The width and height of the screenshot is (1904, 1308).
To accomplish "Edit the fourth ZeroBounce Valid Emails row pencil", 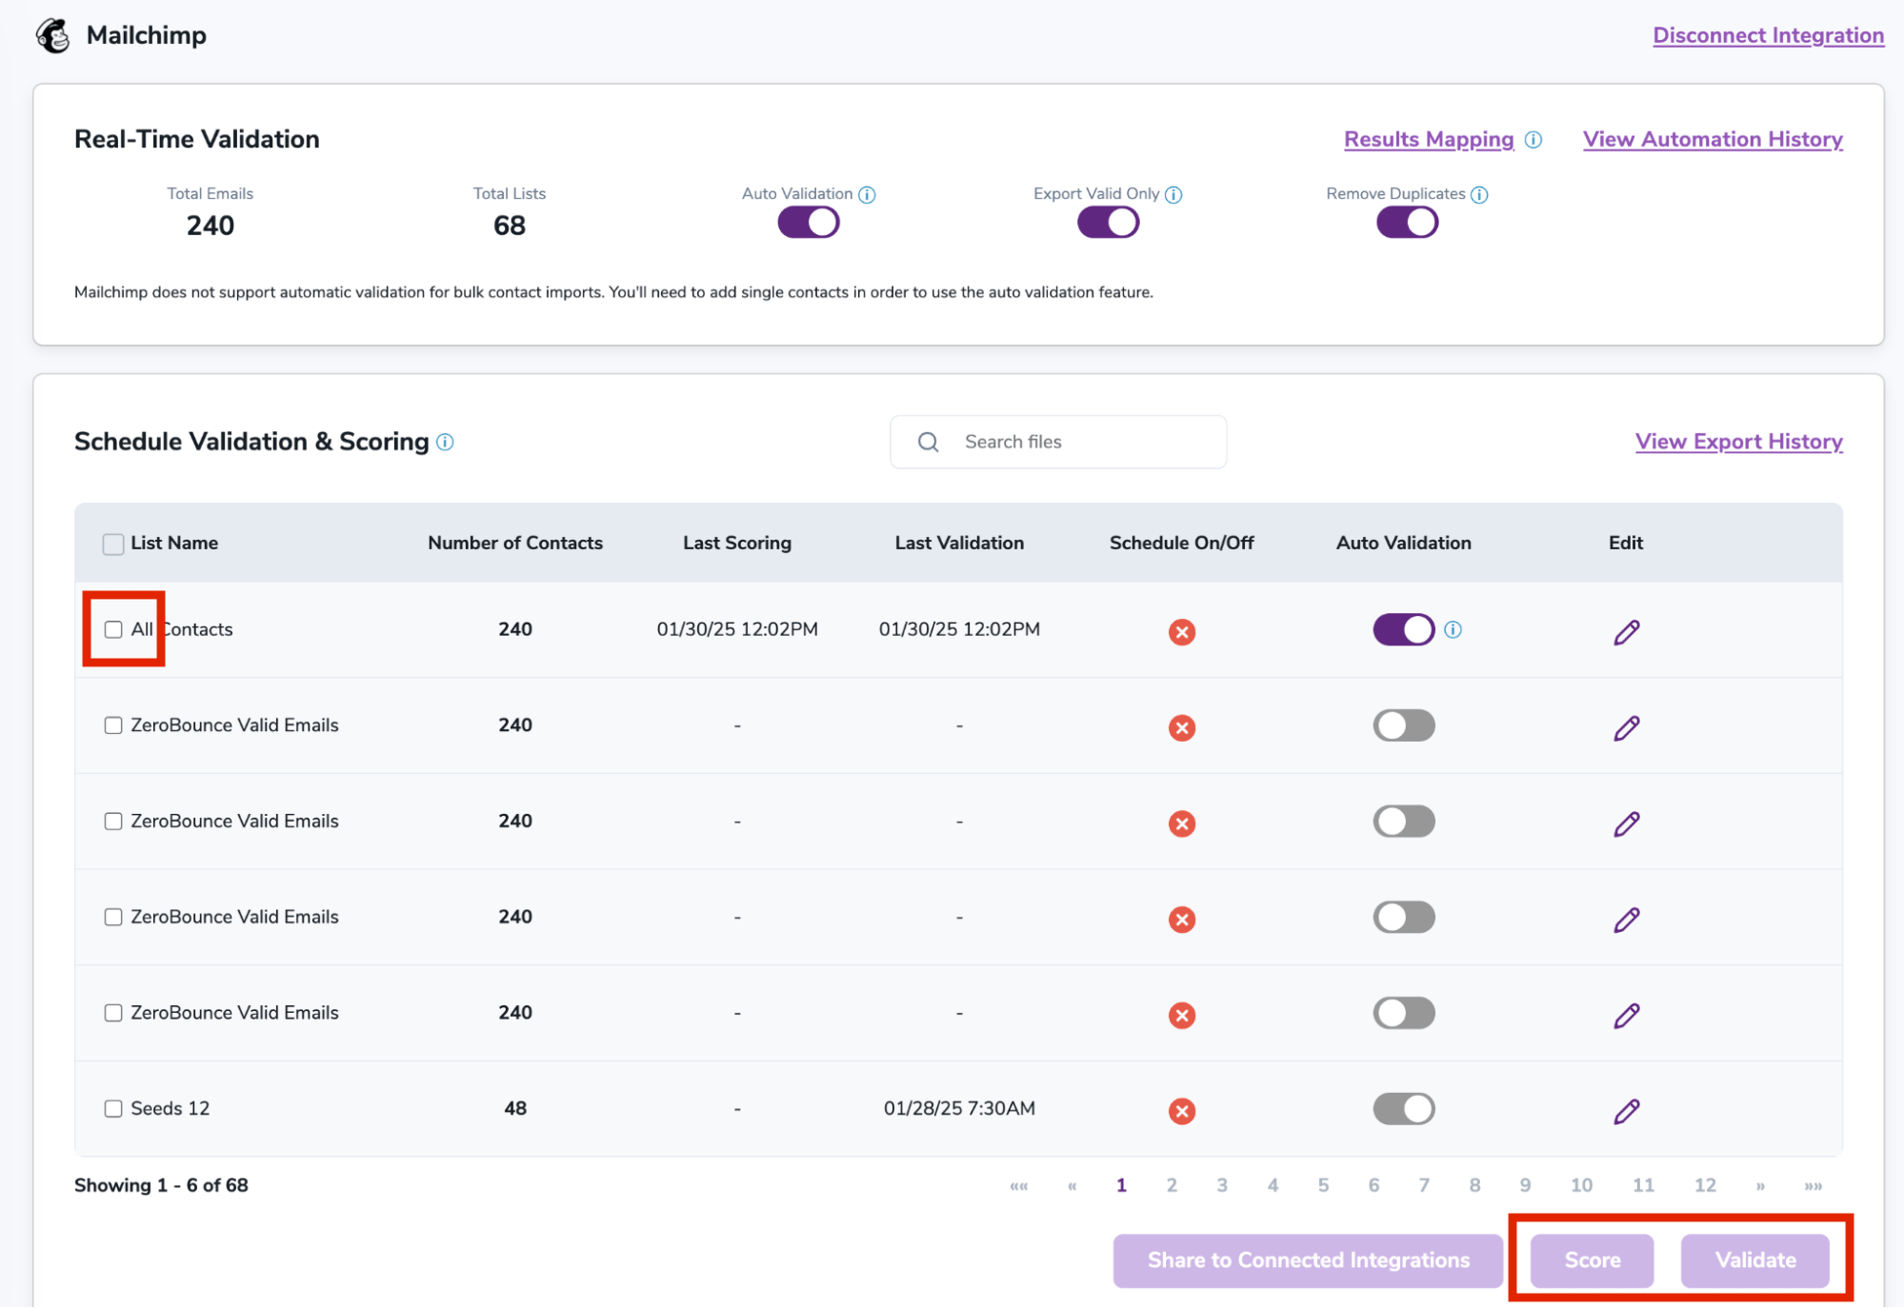I will click(x=1626, y=1015).
